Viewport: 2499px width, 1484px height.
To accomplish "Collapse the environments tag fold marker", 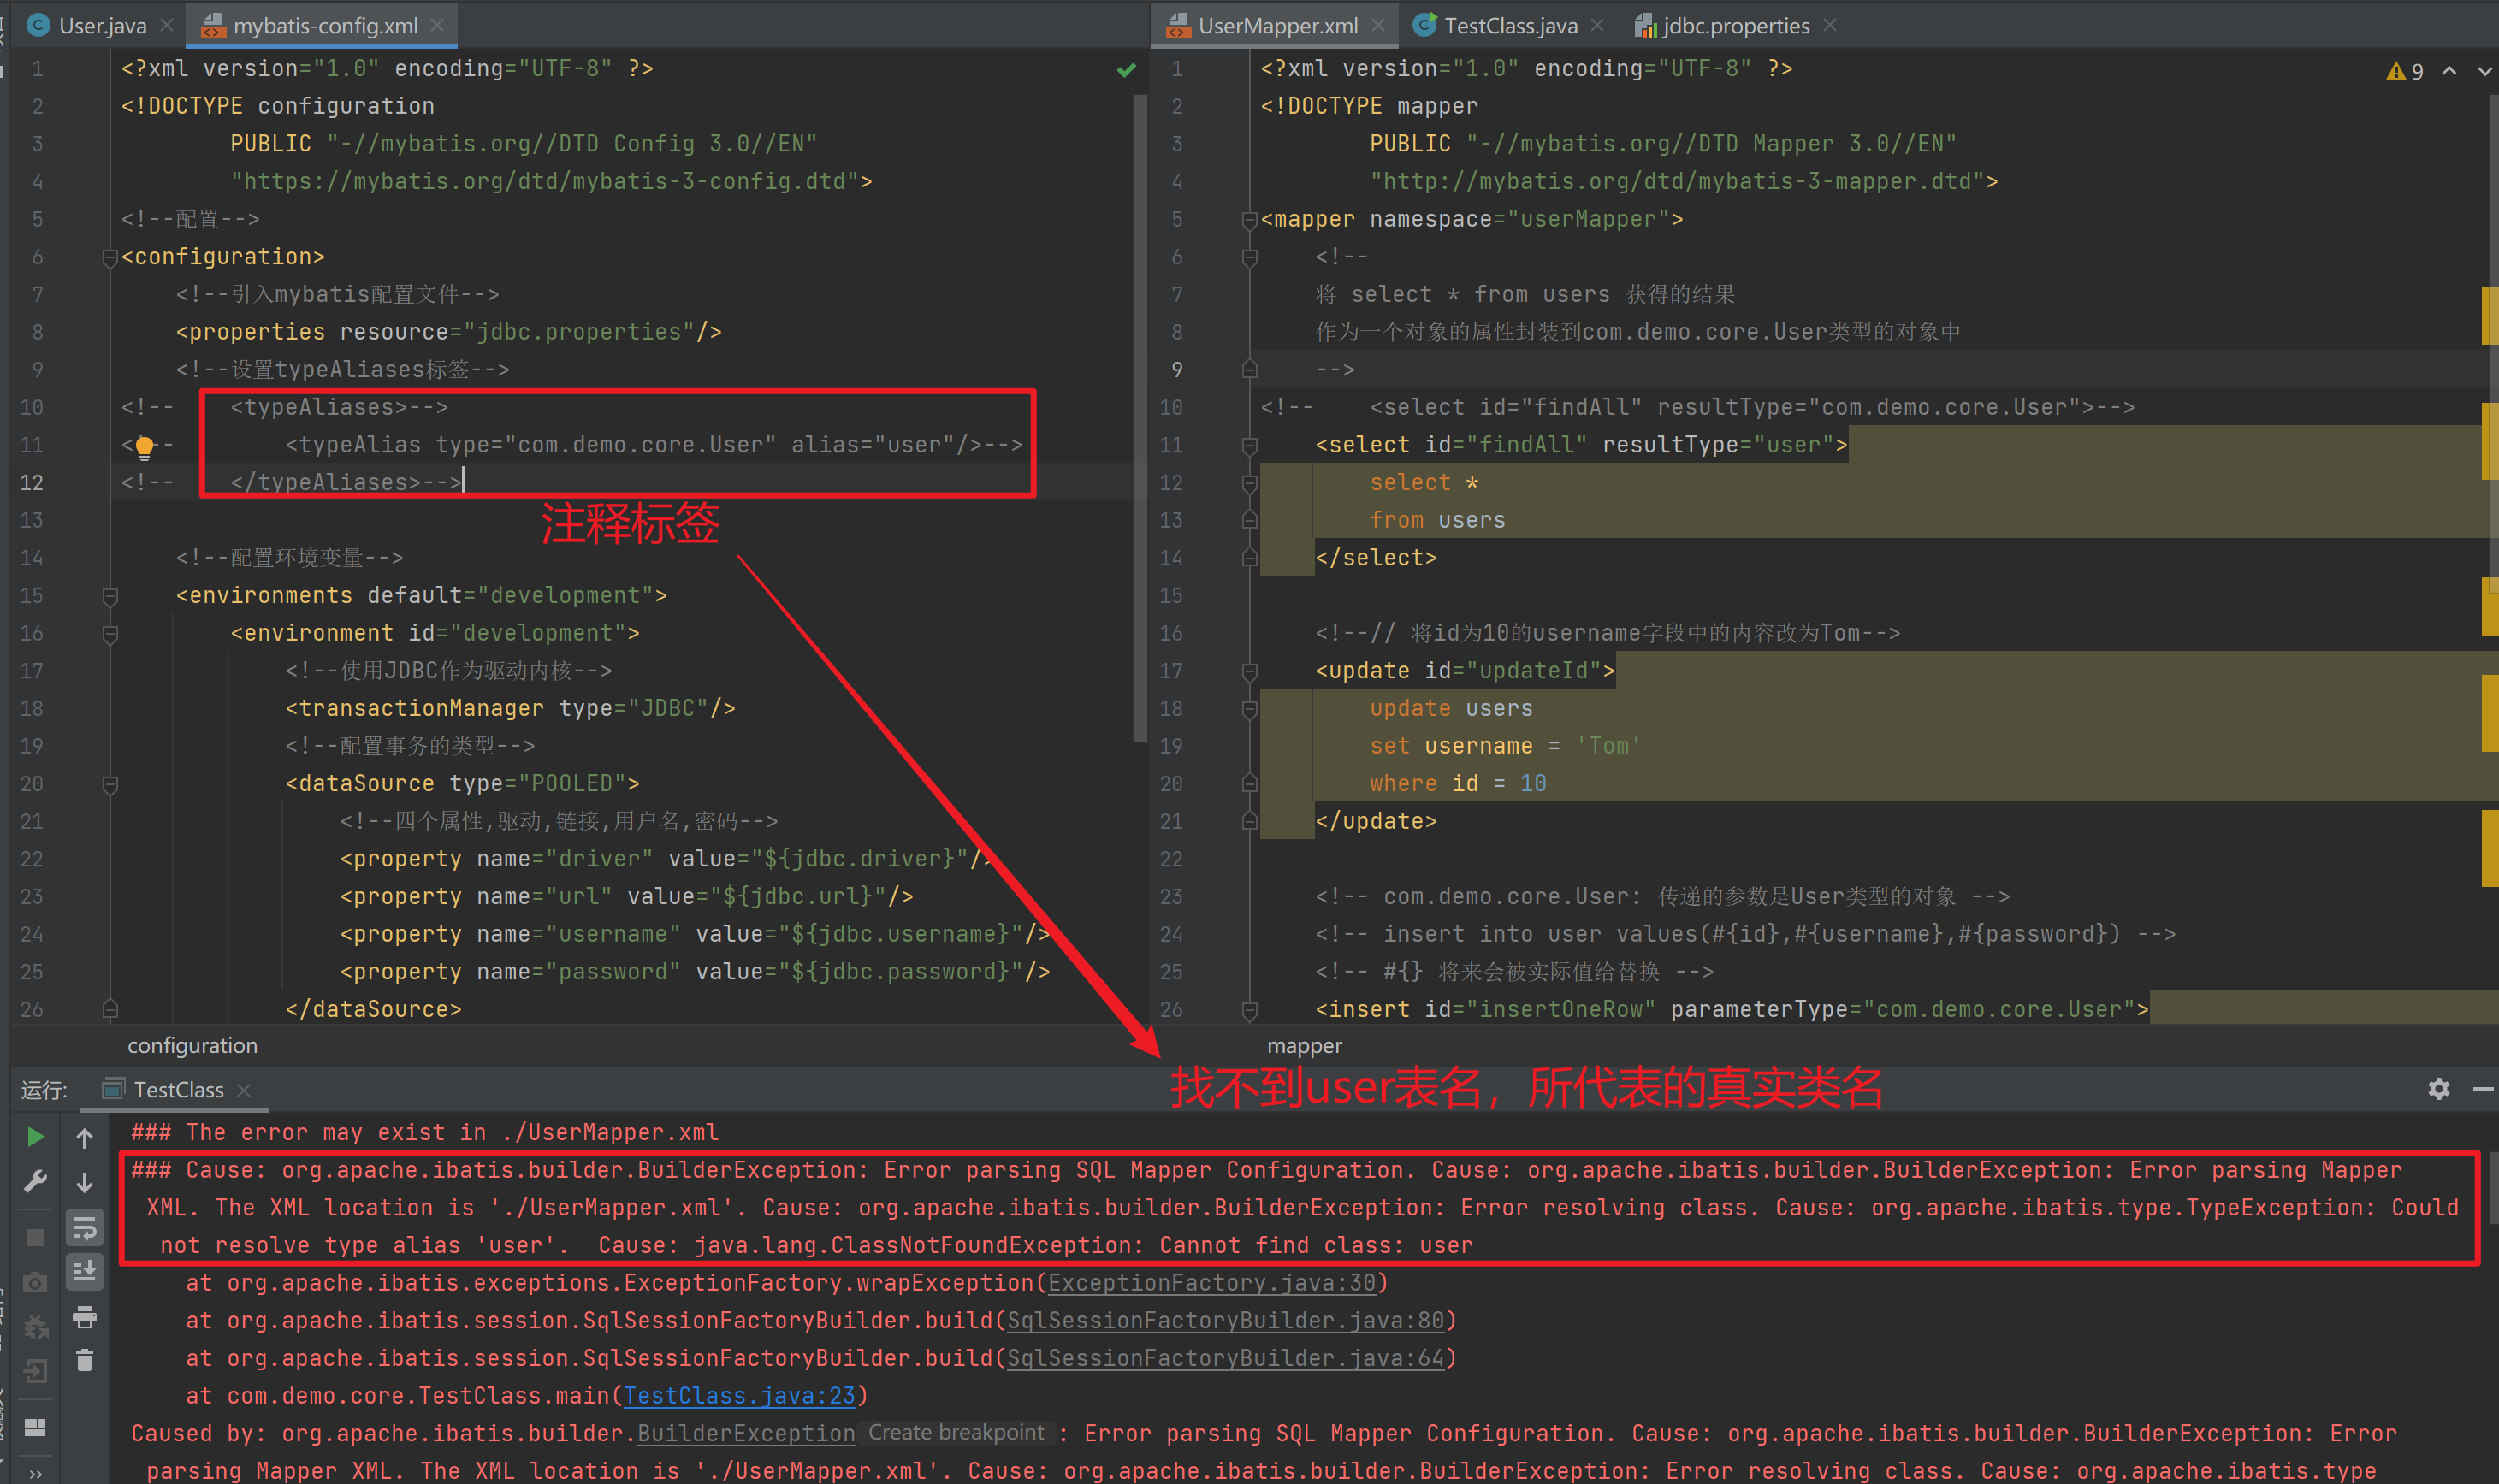I will coord(110,596).
